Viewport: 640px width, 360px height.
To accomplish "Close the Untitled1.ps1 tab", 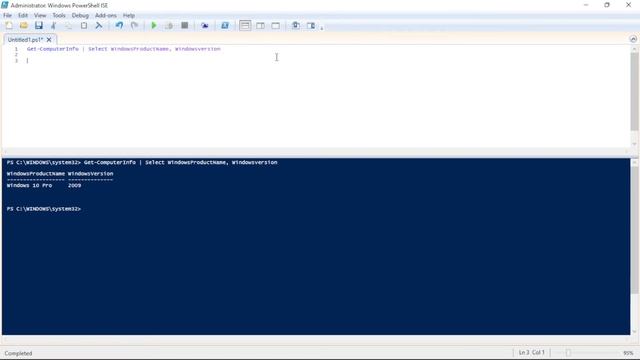I will (x=49, y=40).
